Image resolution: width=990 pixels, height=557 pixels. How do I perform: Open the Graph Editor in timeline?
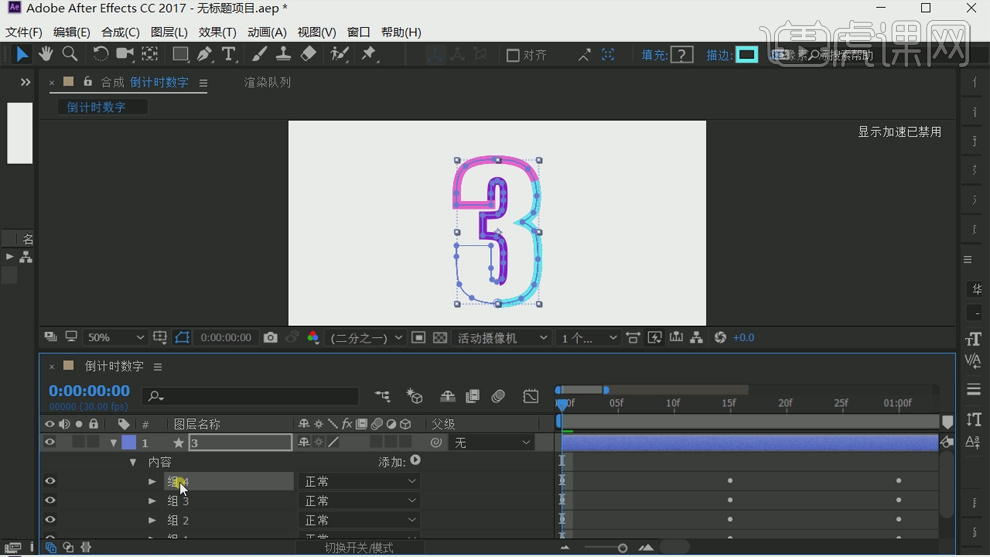coord(531,397)
